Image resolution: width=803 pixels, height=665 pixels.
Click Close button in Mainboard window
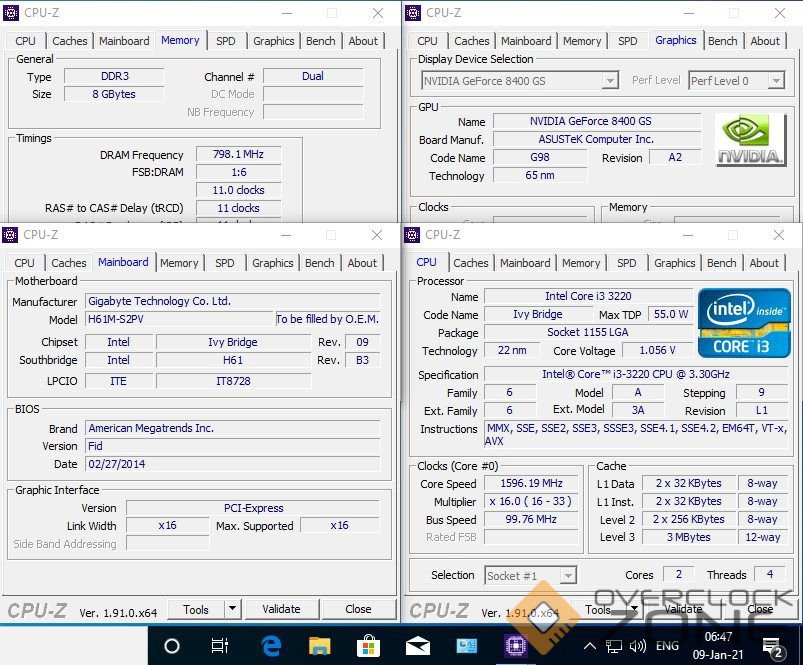coord(358,608)
